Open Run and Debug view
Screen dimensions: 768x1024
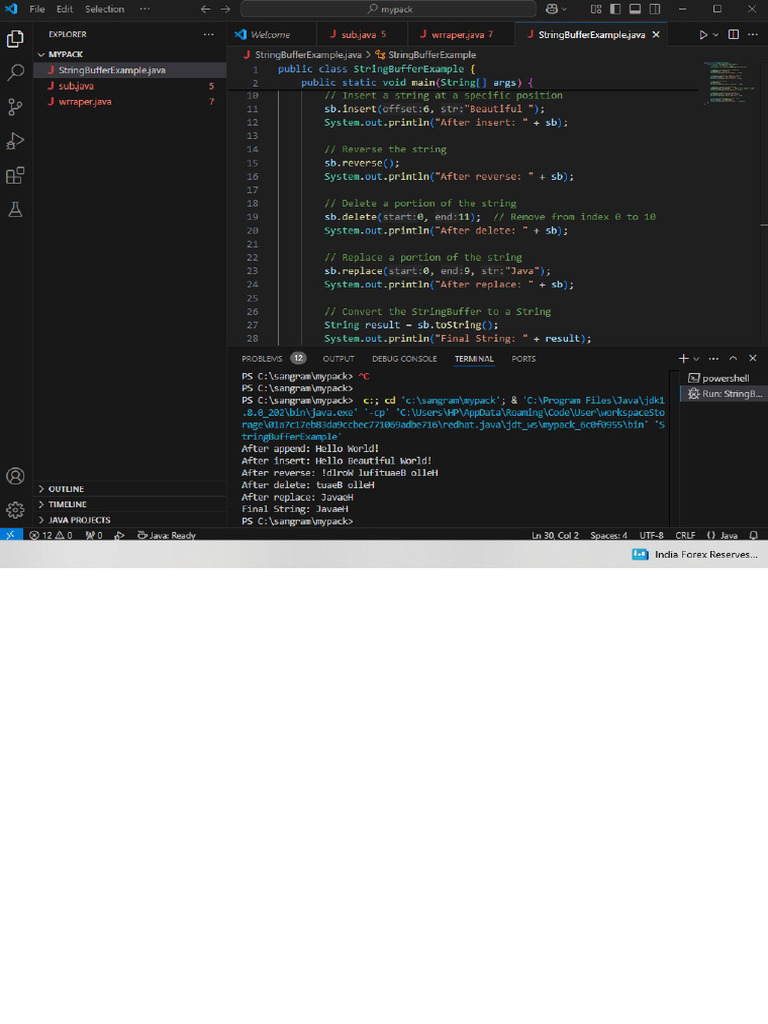click(15, 141)
